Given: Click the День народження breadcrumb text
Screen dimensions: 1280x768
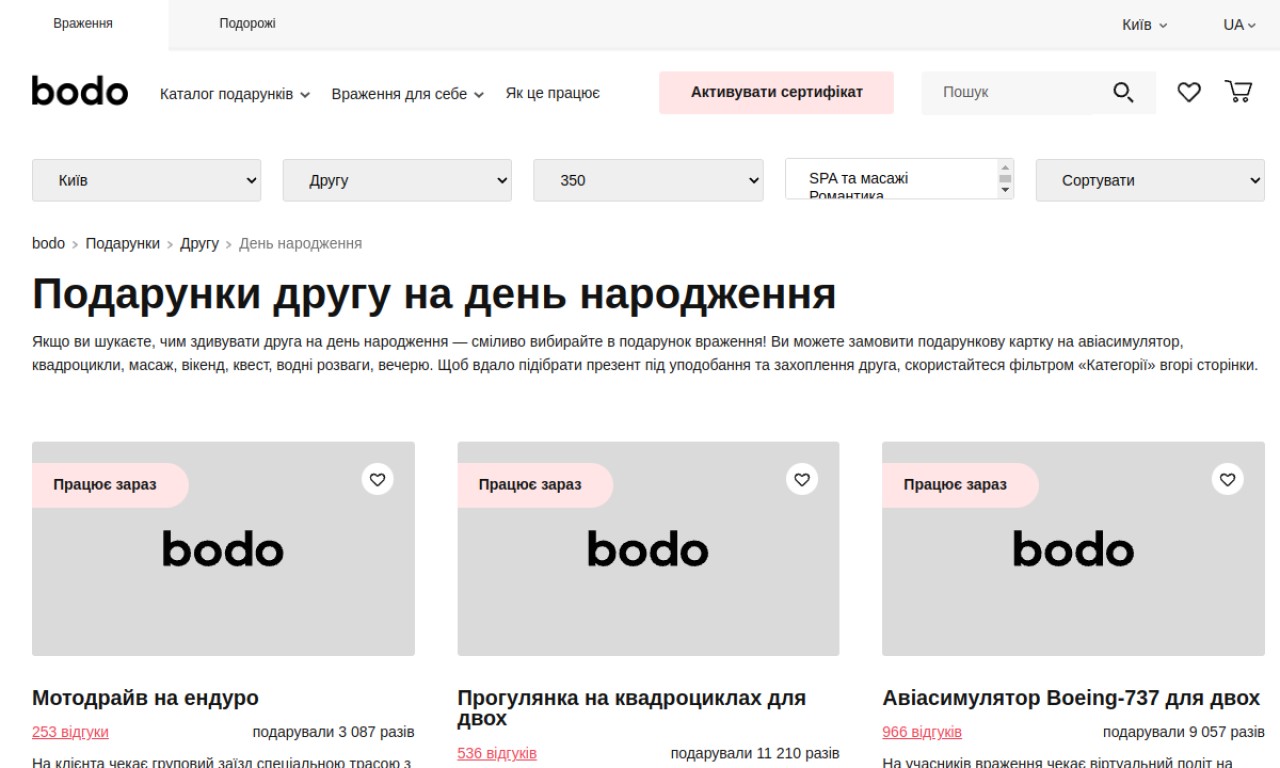Looking at the screenshot, I should tap(300, 243).
